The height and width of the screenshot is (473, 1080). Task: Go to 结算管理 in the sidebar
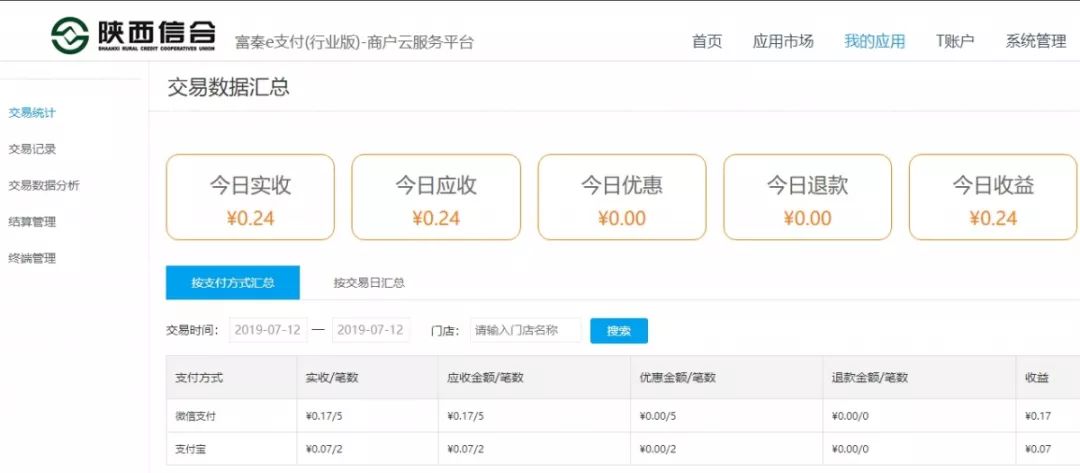(x=32, y=222)
